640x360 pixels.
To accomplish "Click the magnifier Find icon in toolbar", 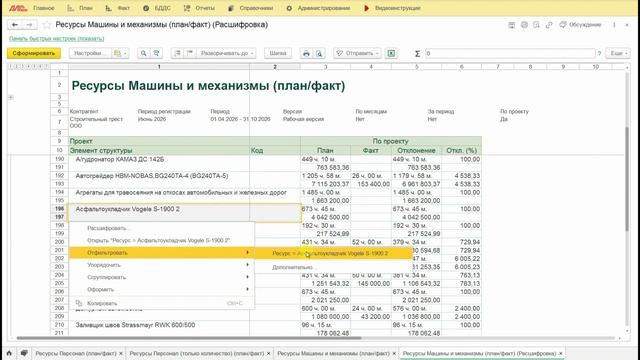I will point(143,53).
